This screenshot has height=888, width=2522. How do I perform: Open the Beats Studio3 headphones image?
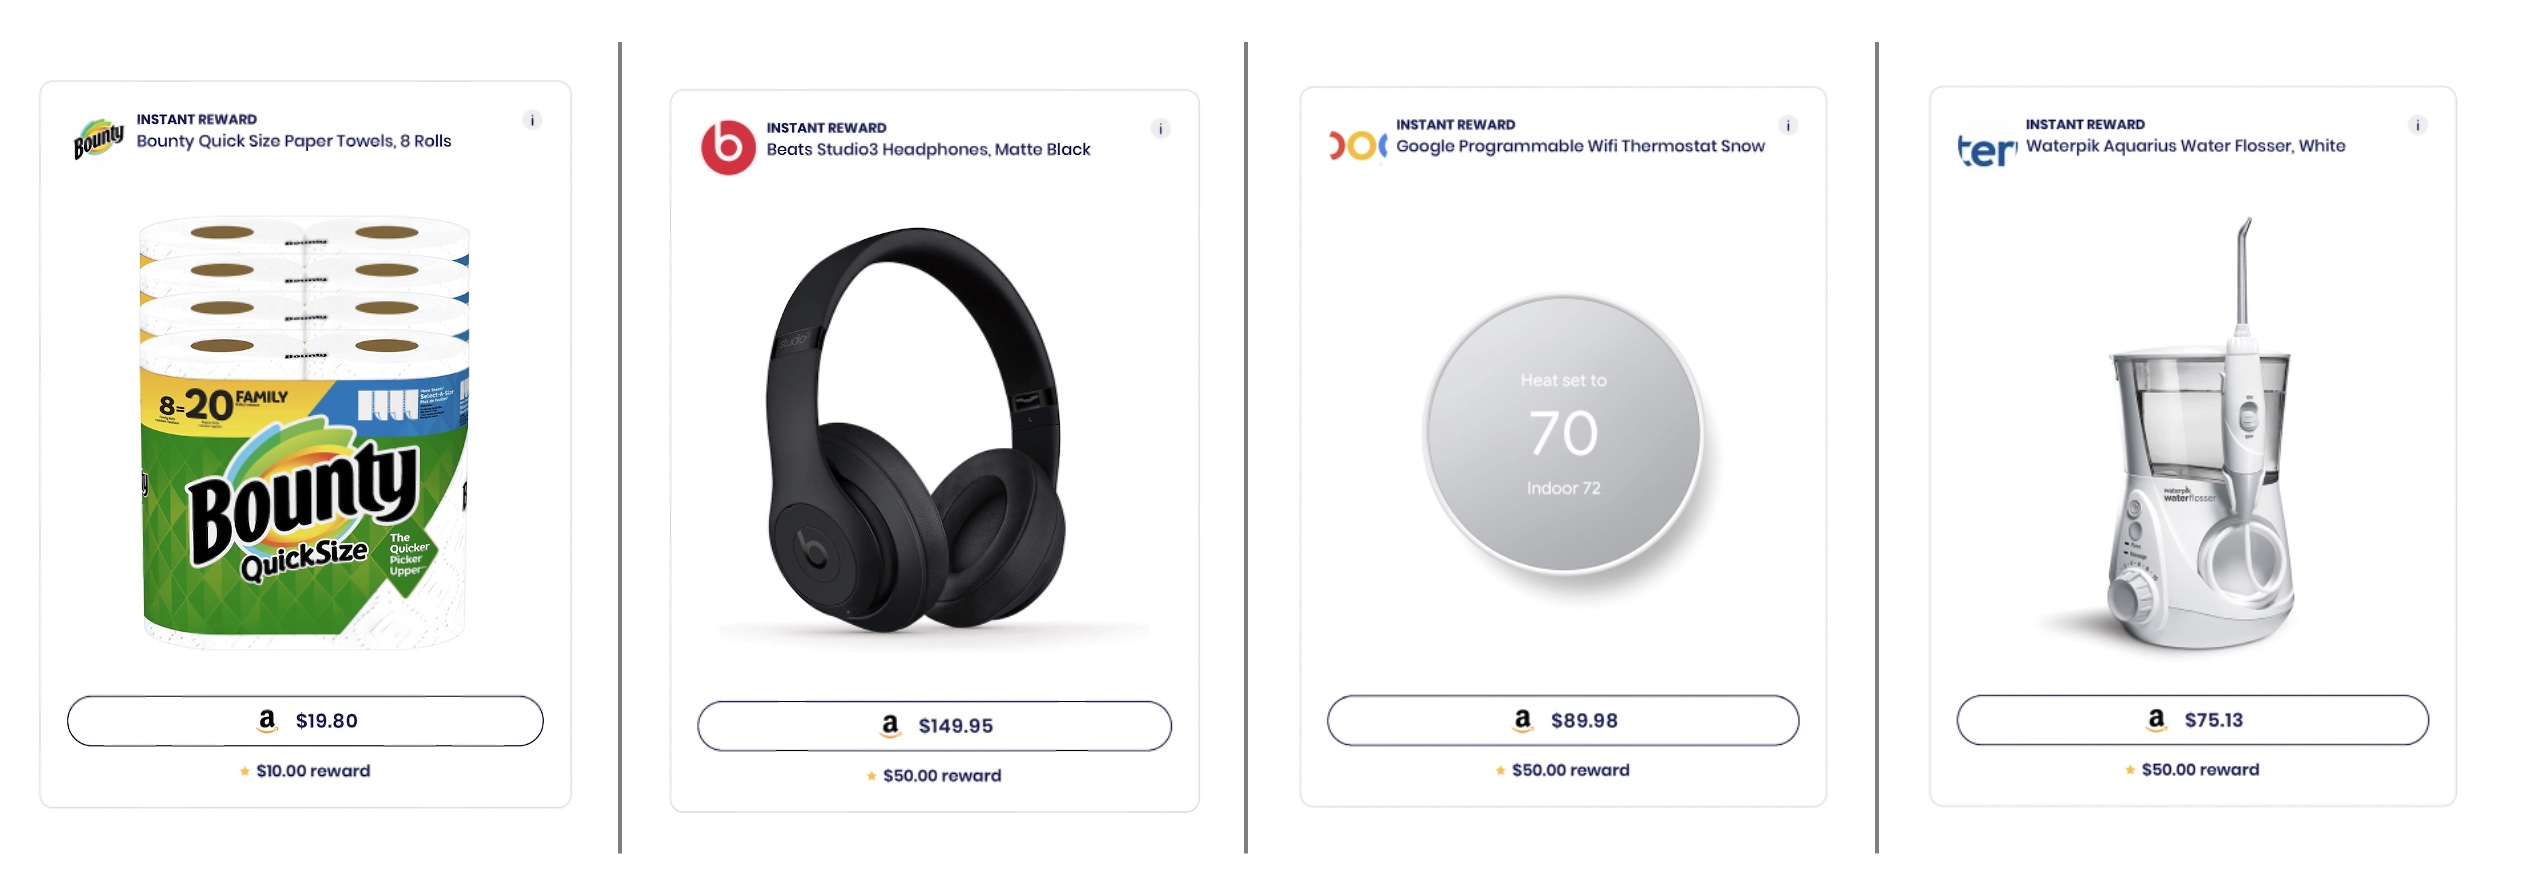click(915, 430)
